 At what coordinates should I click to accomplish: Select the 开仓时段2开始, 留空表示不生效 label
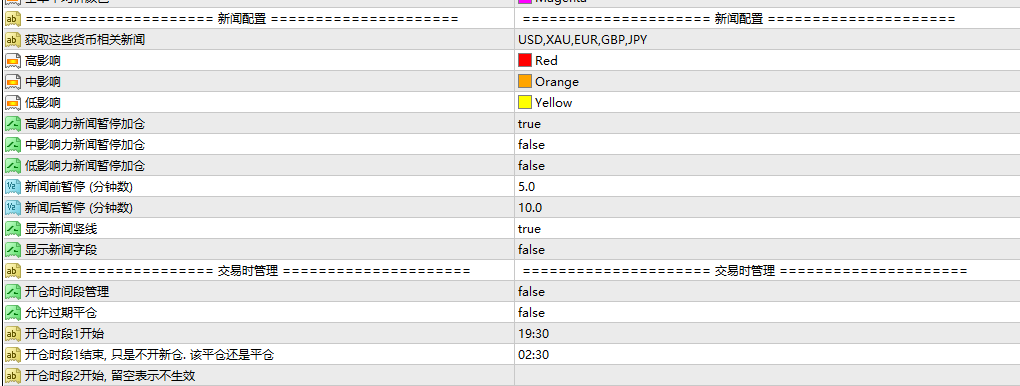[110, 376]
